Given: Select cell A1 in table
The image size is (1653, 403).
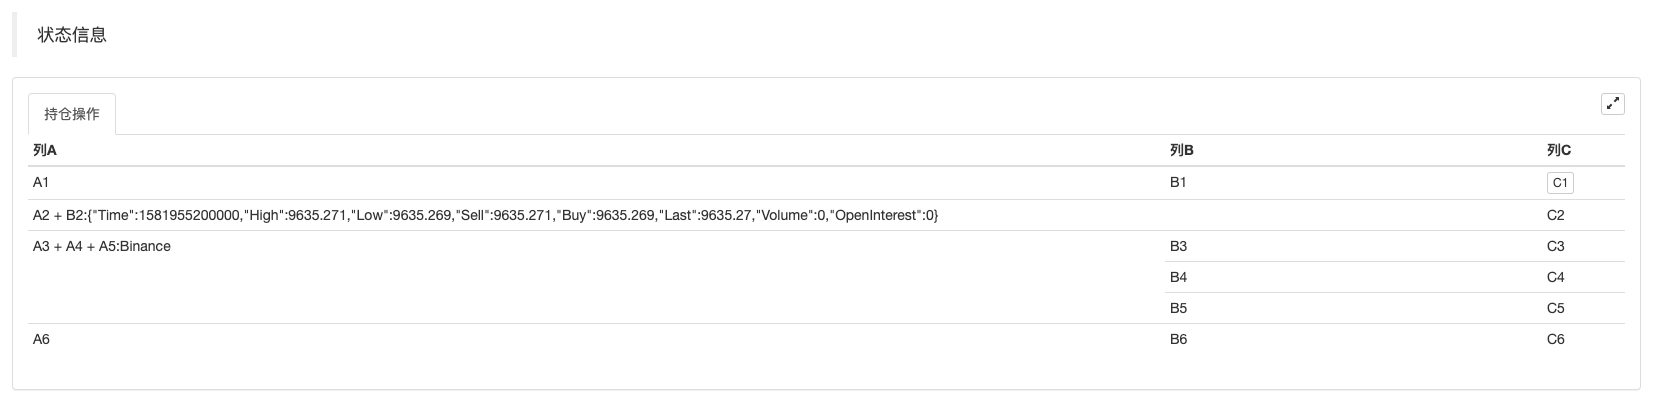Looking at the screenshot, I should point(41,182).
